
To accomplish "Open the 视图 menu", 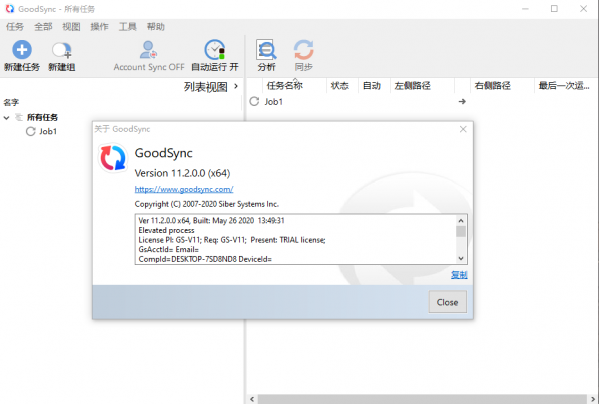I will click(x=71, y=26).
